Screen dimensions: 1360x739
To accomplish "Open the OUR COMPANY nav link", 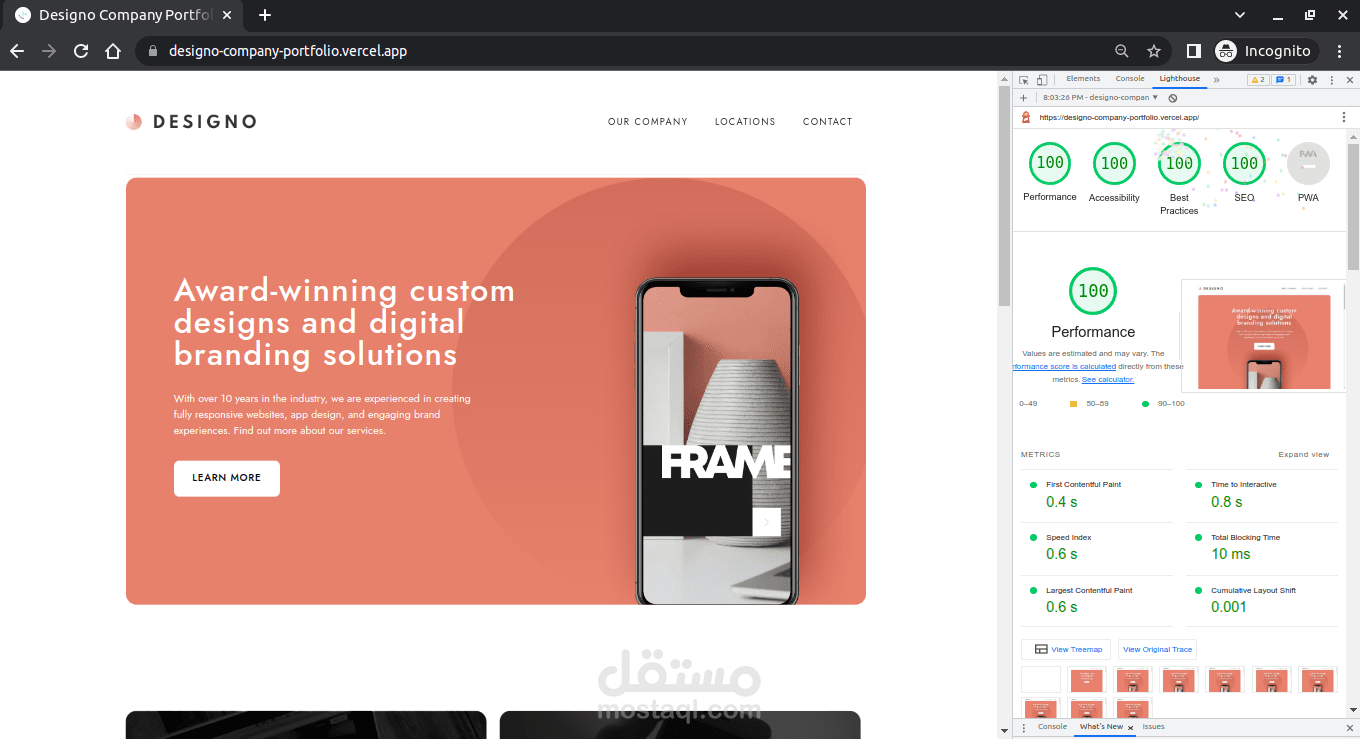I will (x=648, y=122).
